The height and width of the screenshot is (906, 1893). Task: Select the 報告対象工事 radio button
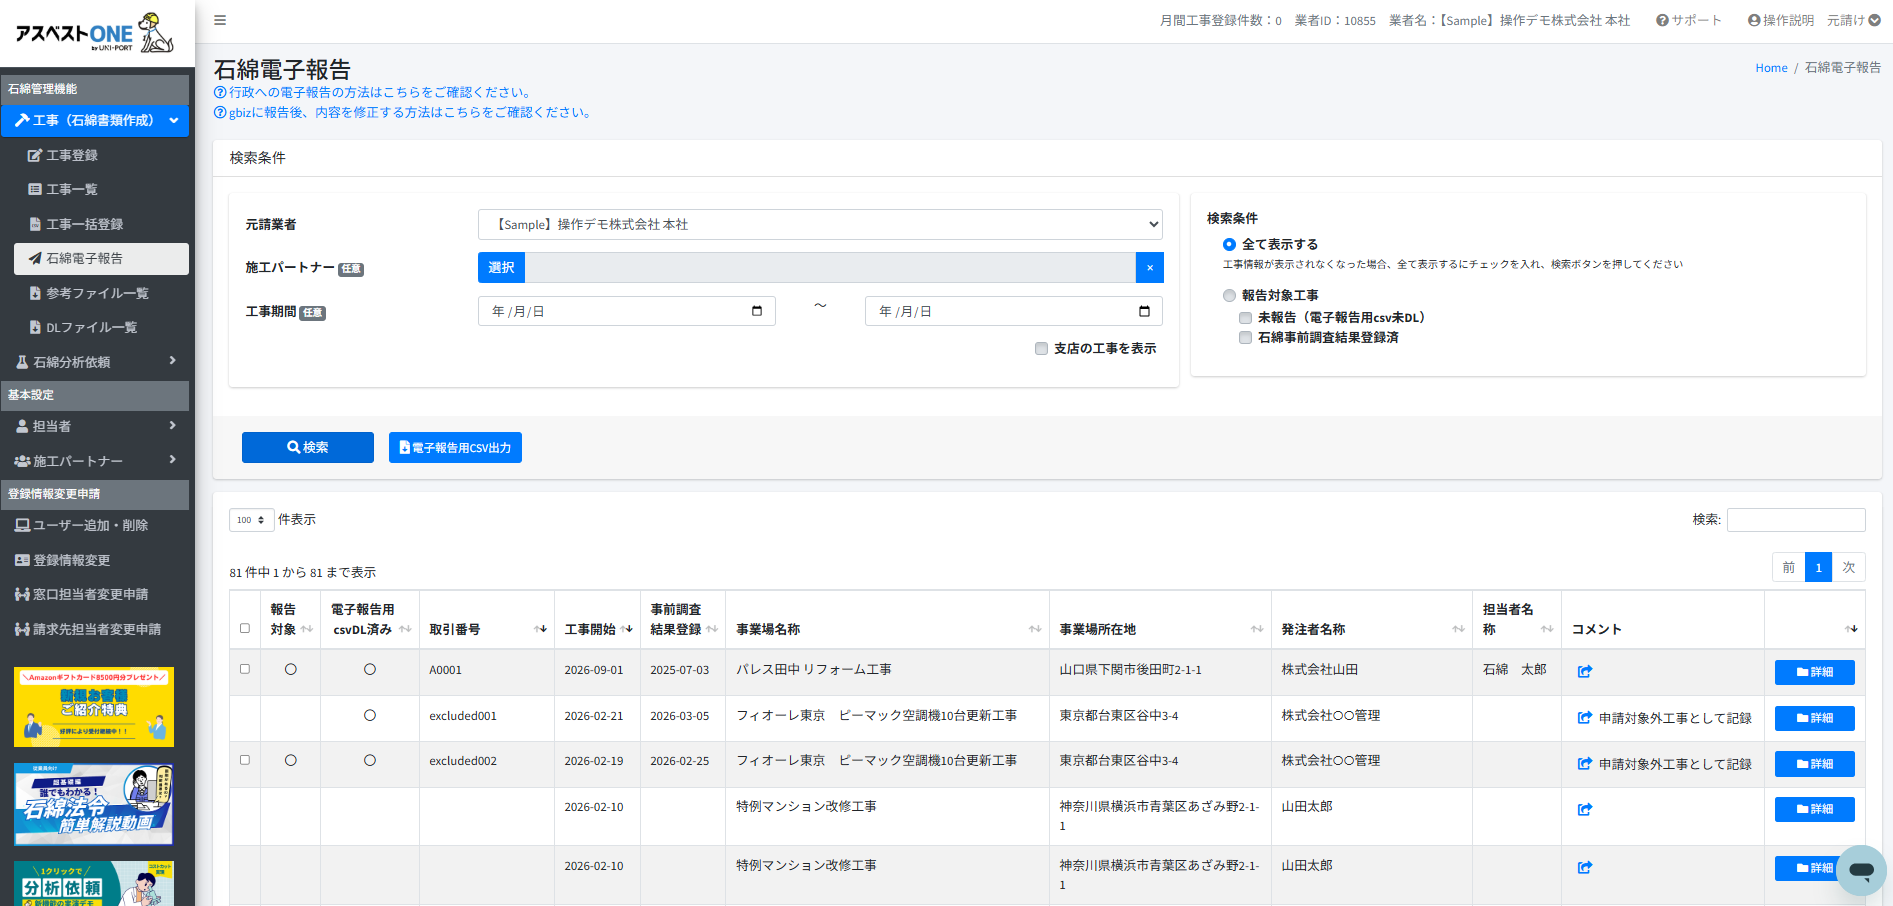tap(1229, 295)
